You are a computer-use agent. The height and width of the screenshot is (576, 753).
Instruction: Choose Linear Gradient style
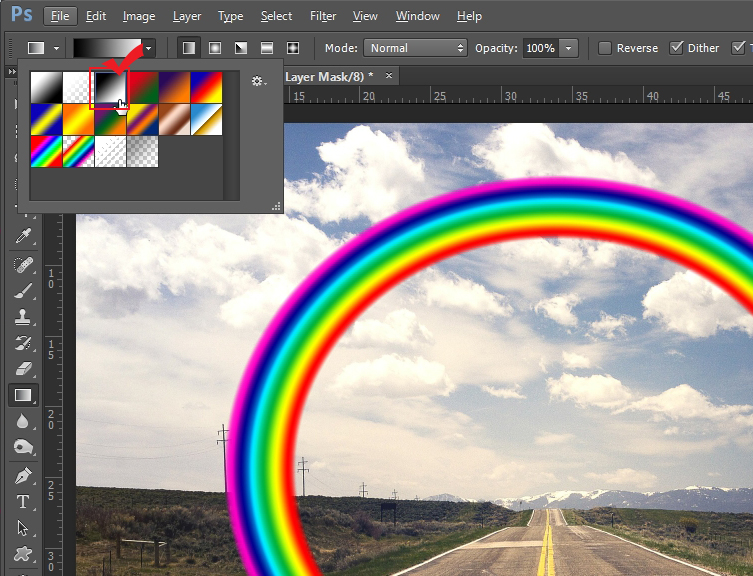[189, 48]
